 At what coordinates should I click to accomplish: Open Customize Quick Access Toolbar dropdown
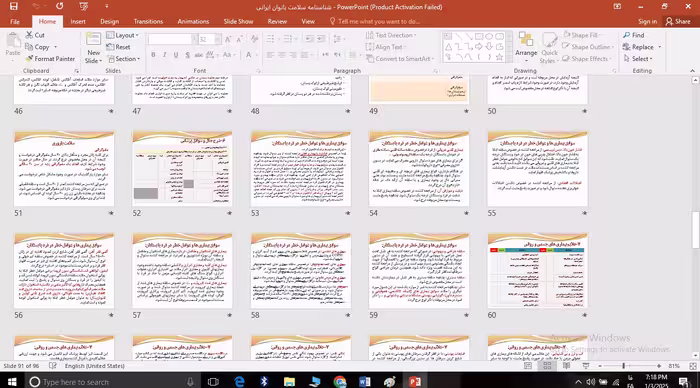(107, 6)
